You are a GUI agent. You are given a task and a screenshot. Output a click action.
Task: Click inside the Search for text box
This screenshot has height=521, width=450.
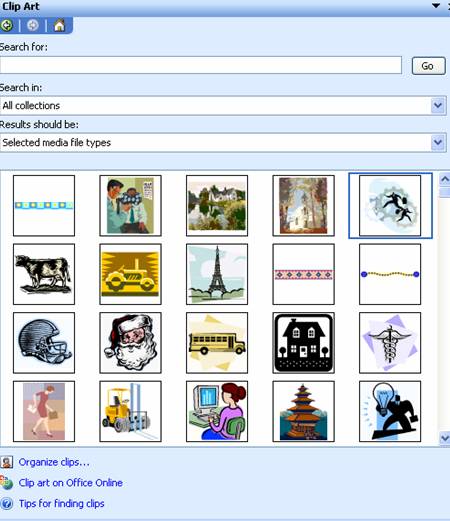pos(201,65)
